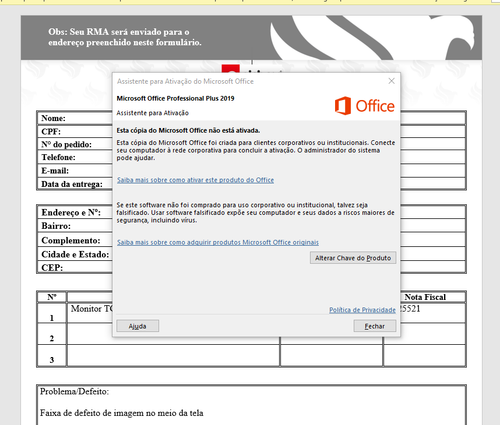Click the Problema/Defeito: heading text
The height and width of the screenshot is (425, 500).
pyautogui.click(x=74, y=391)
